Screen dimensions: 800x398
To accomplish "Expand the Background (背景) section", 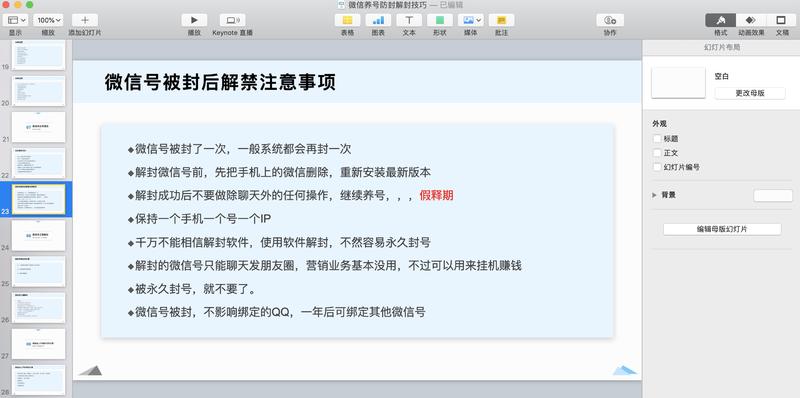I will point(655,195).
